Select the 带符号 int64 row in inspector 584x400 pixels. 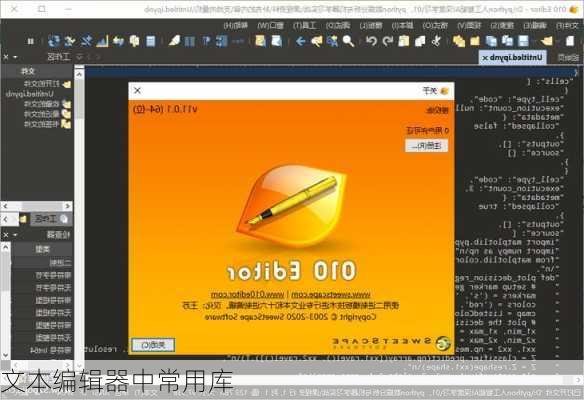[x=42, y=350]
